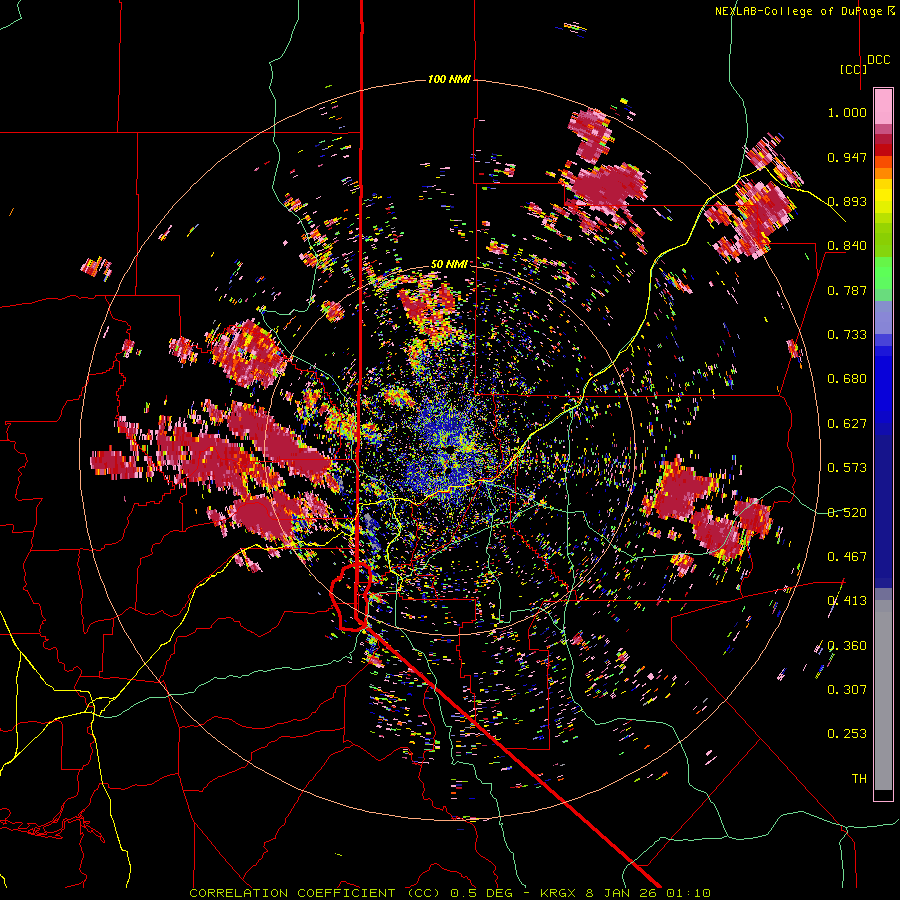Select the 0.360 scale value

click(847, 646)
